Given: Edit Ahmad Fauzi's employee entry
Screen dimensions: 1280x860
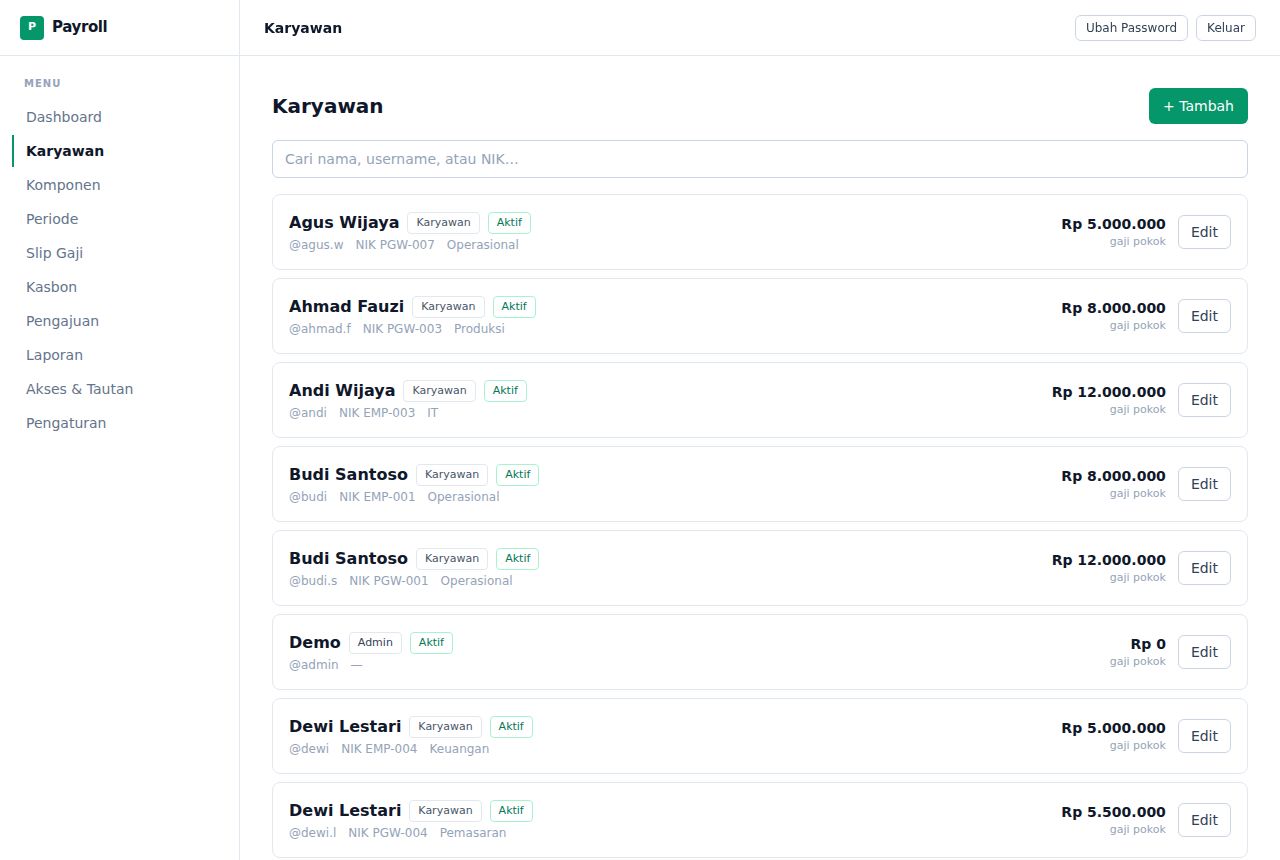Looking at the screenshot, I should coord(1204,316).
